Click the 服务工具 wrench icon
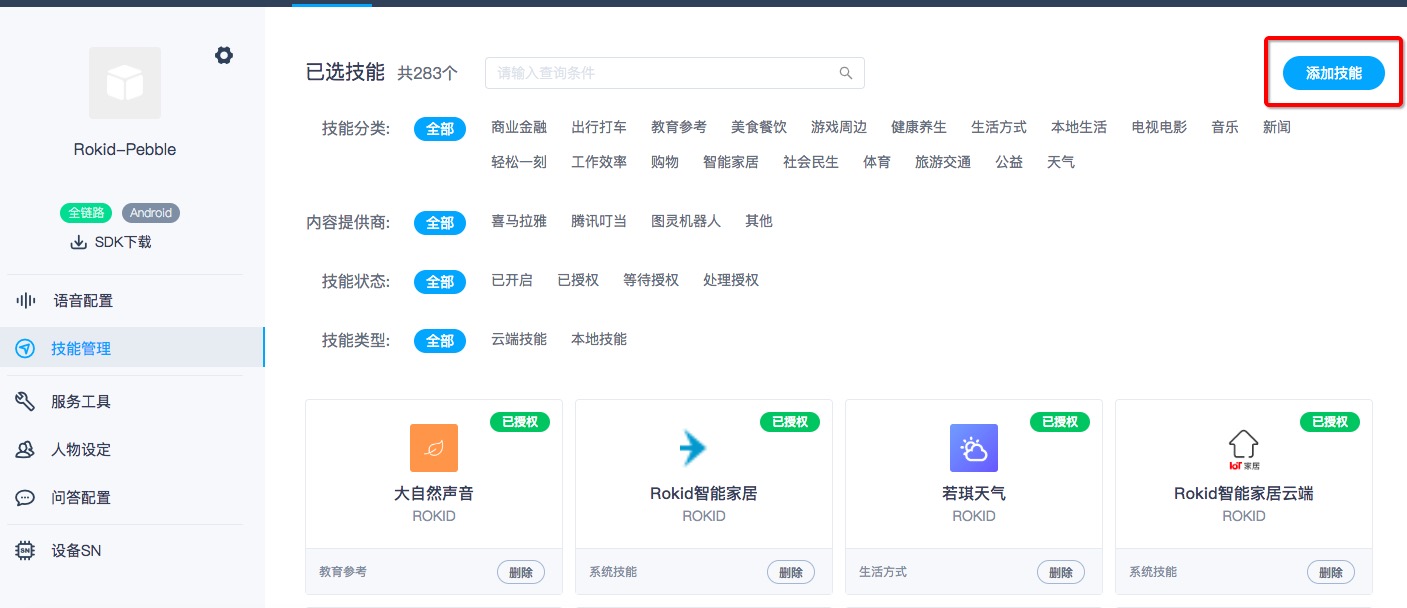 pos(25,402)
